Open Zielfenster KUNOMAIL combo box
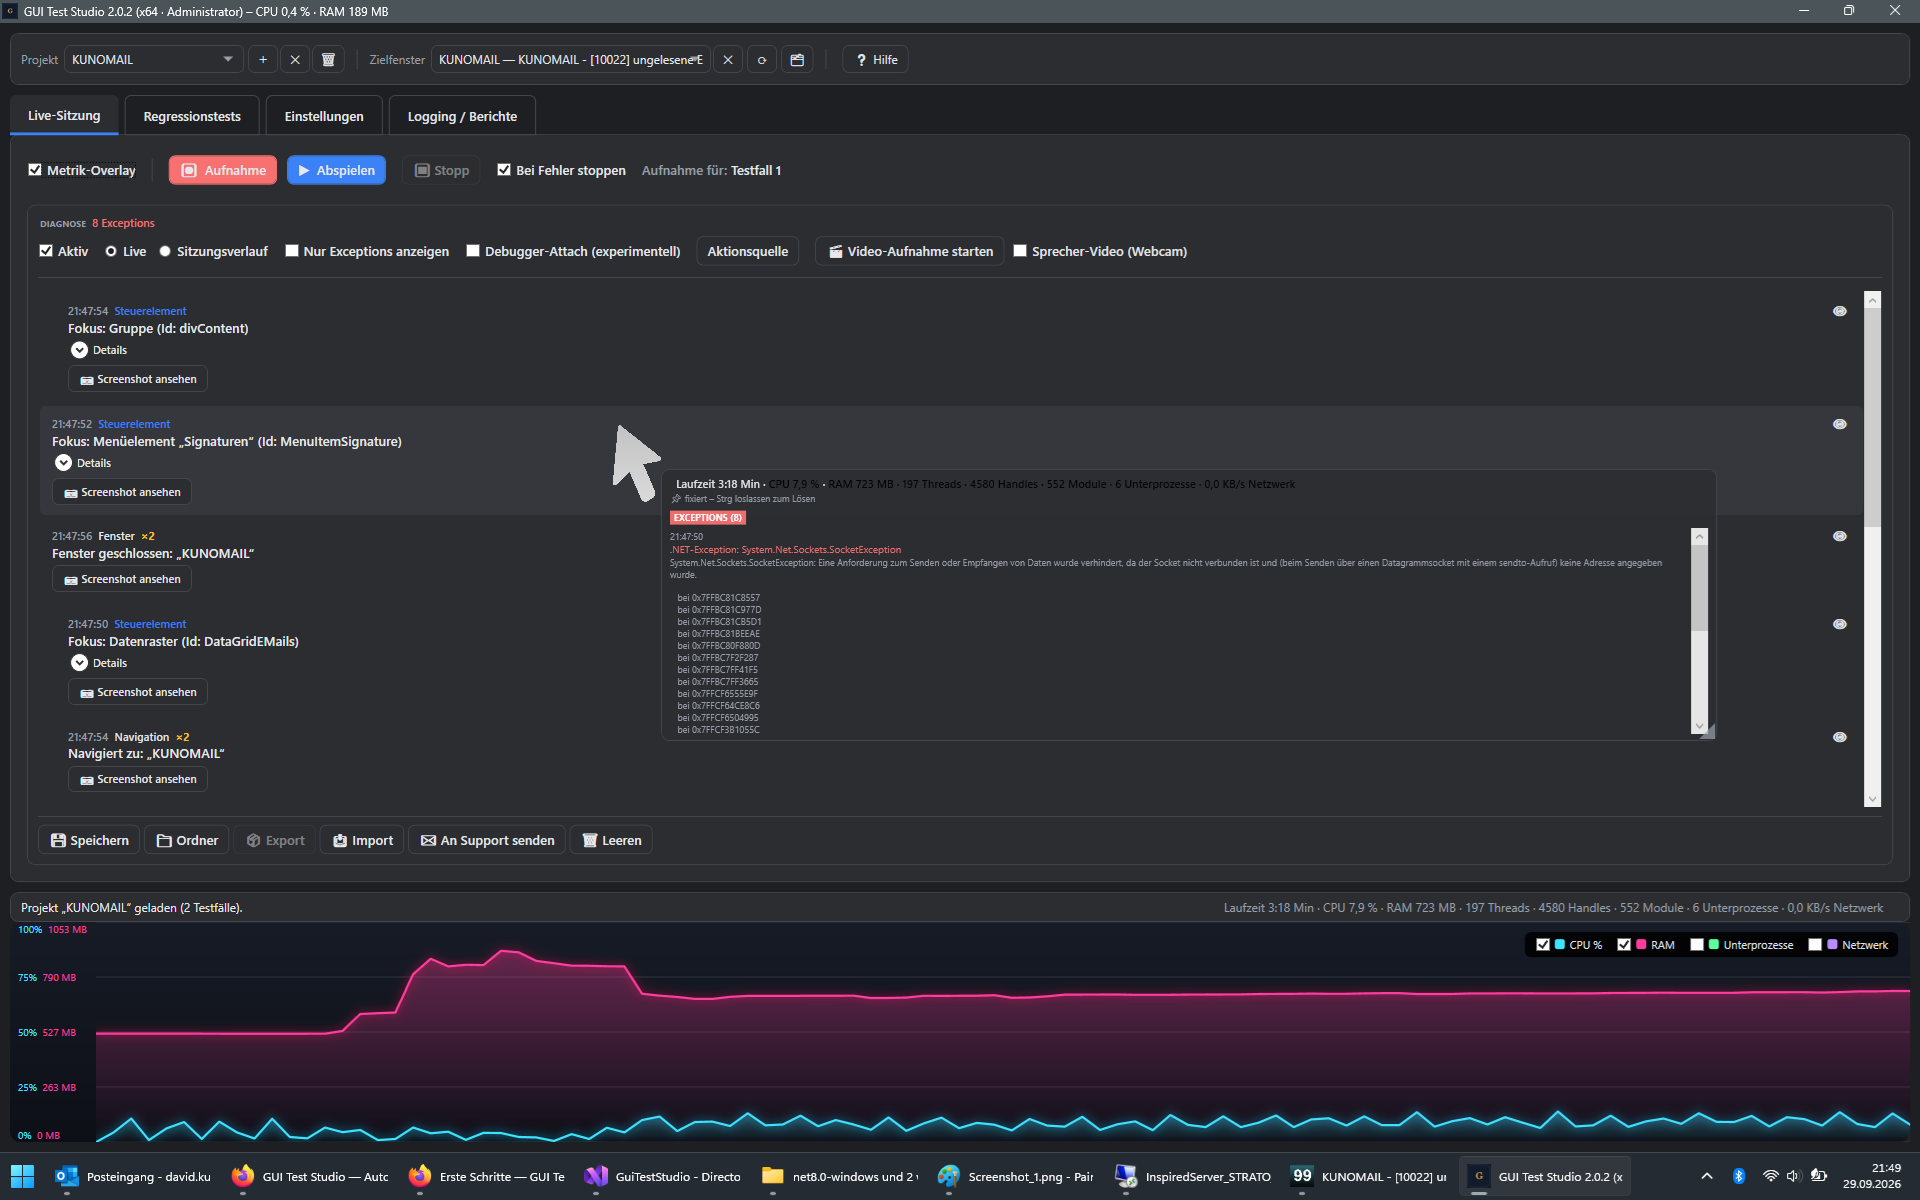1920x1200 pixels. tap(571, 60)
